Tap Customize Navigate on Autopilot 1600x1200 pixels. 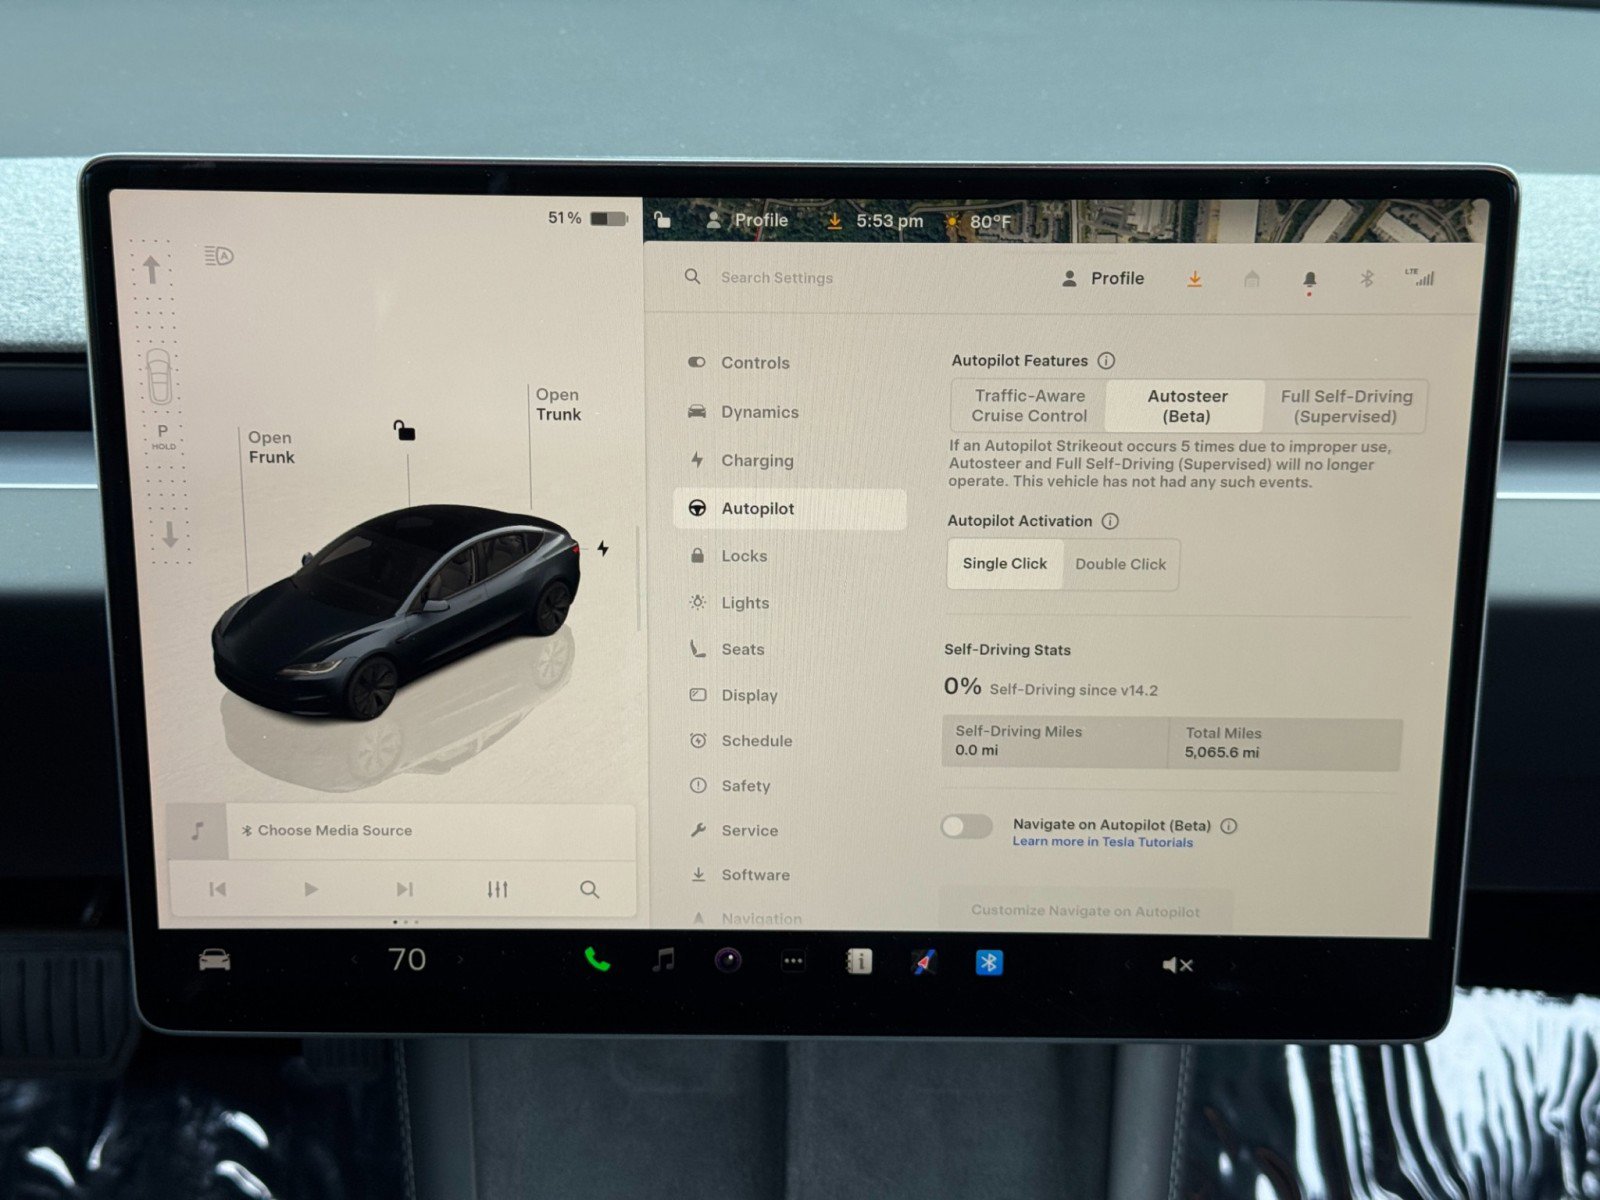(1086, 910)
